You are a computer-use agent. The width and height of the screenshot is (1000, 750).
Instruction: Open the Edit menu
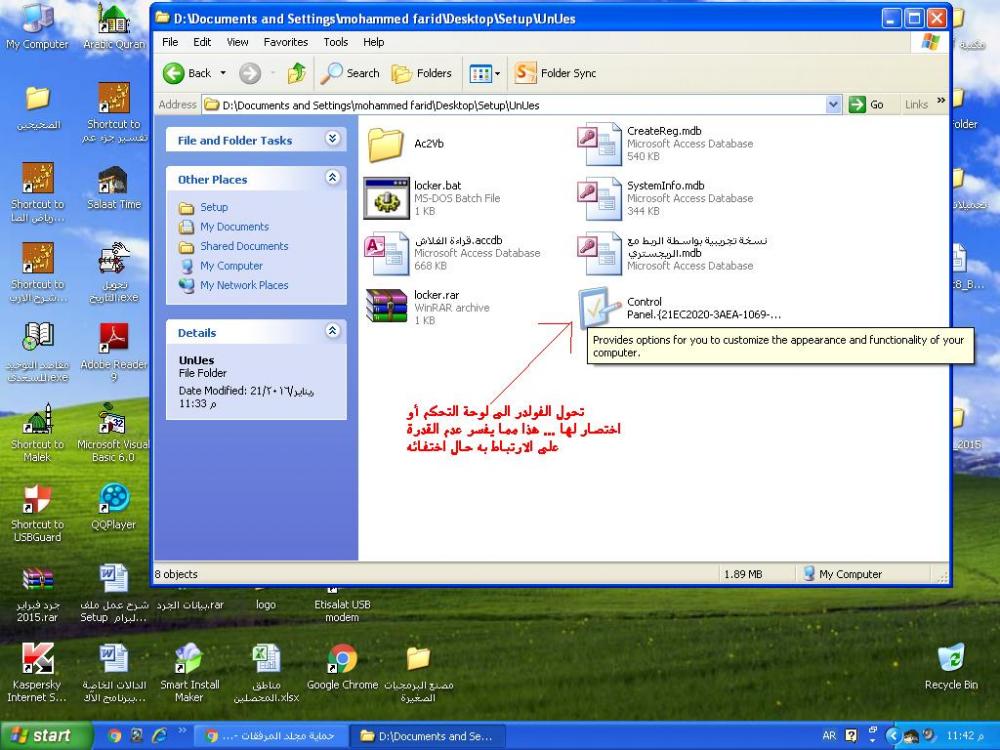click(x=202, y=42)
